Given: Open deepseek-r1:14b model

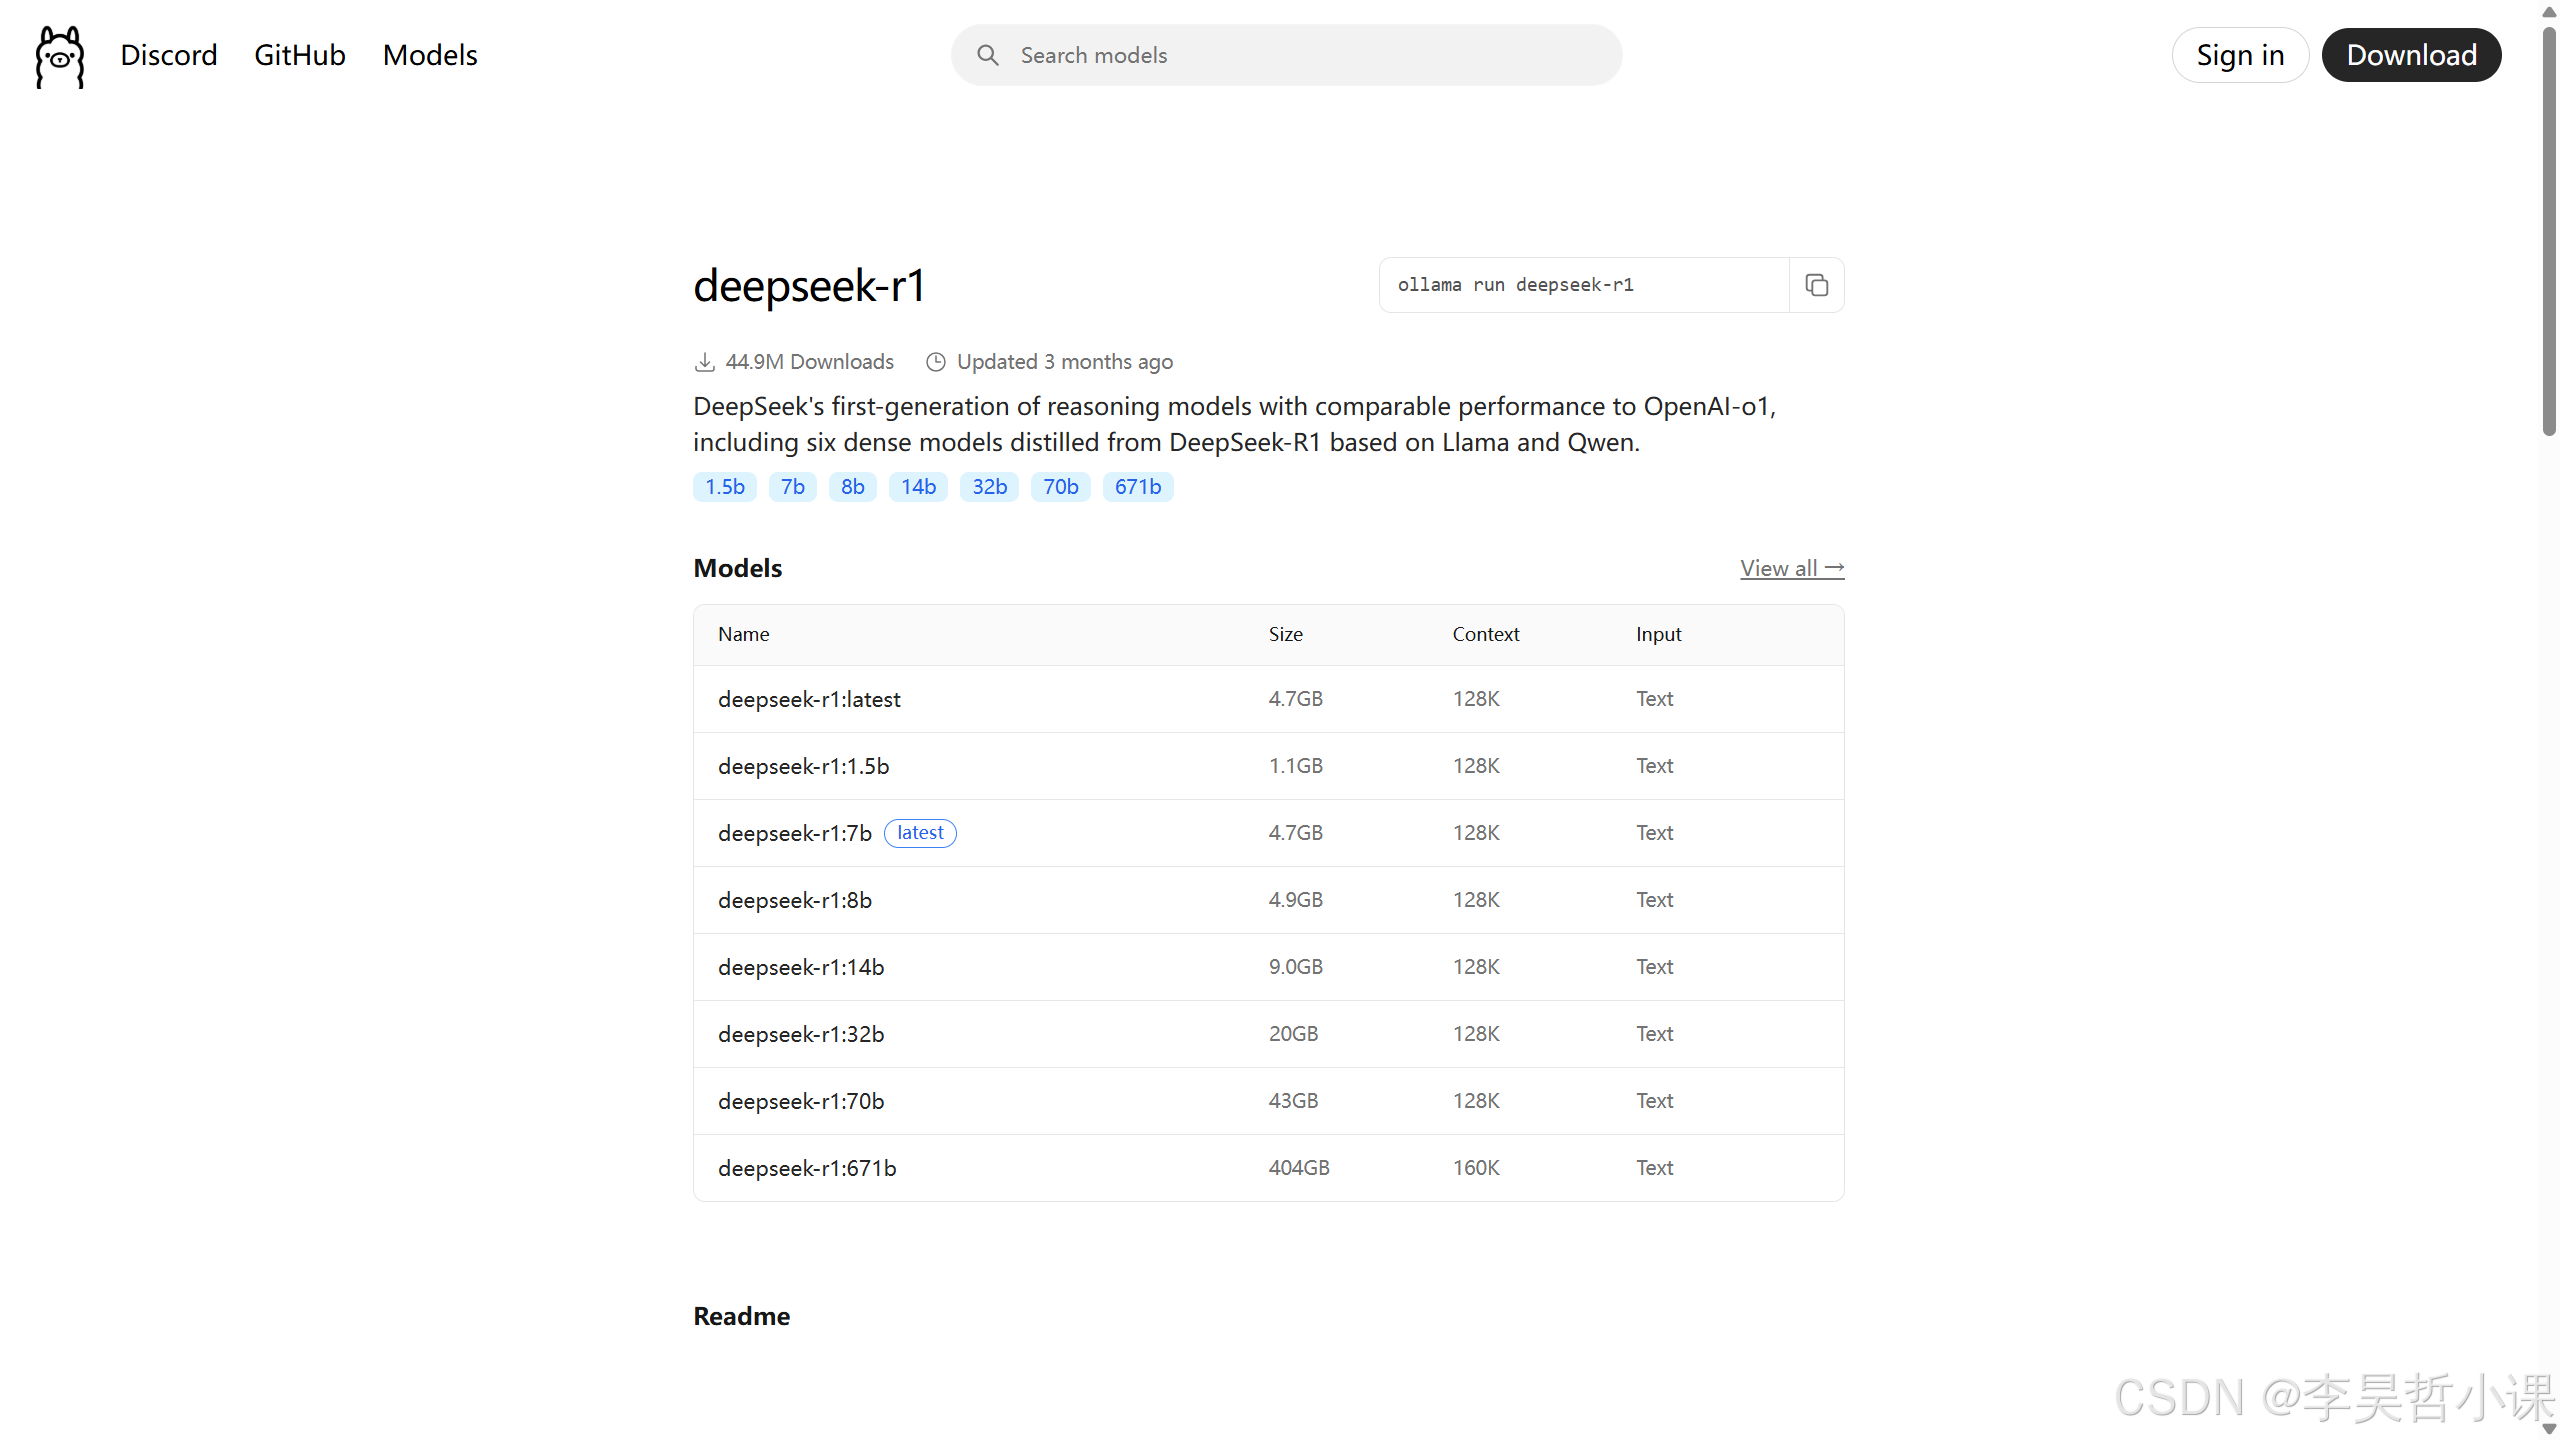Looking at the screenshot, I should point(800,967).
